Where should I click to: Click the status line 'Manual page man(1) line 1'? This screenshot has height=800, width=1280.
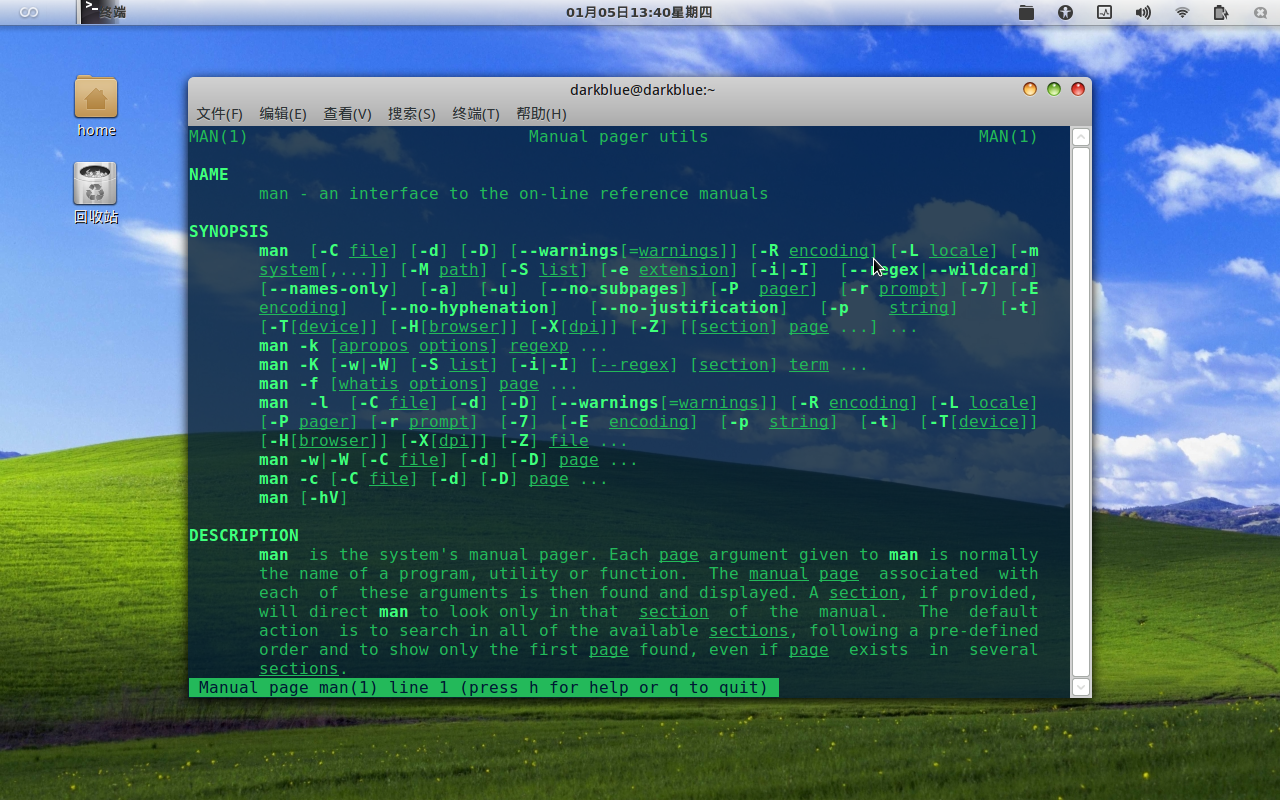click(x=484, y=688)
